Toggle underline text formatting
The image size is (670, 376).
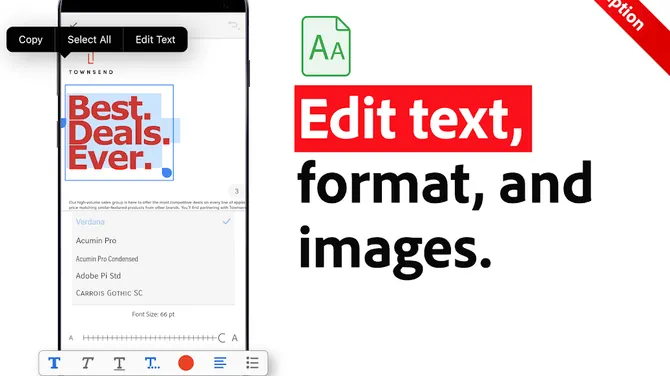pos(119,363)
